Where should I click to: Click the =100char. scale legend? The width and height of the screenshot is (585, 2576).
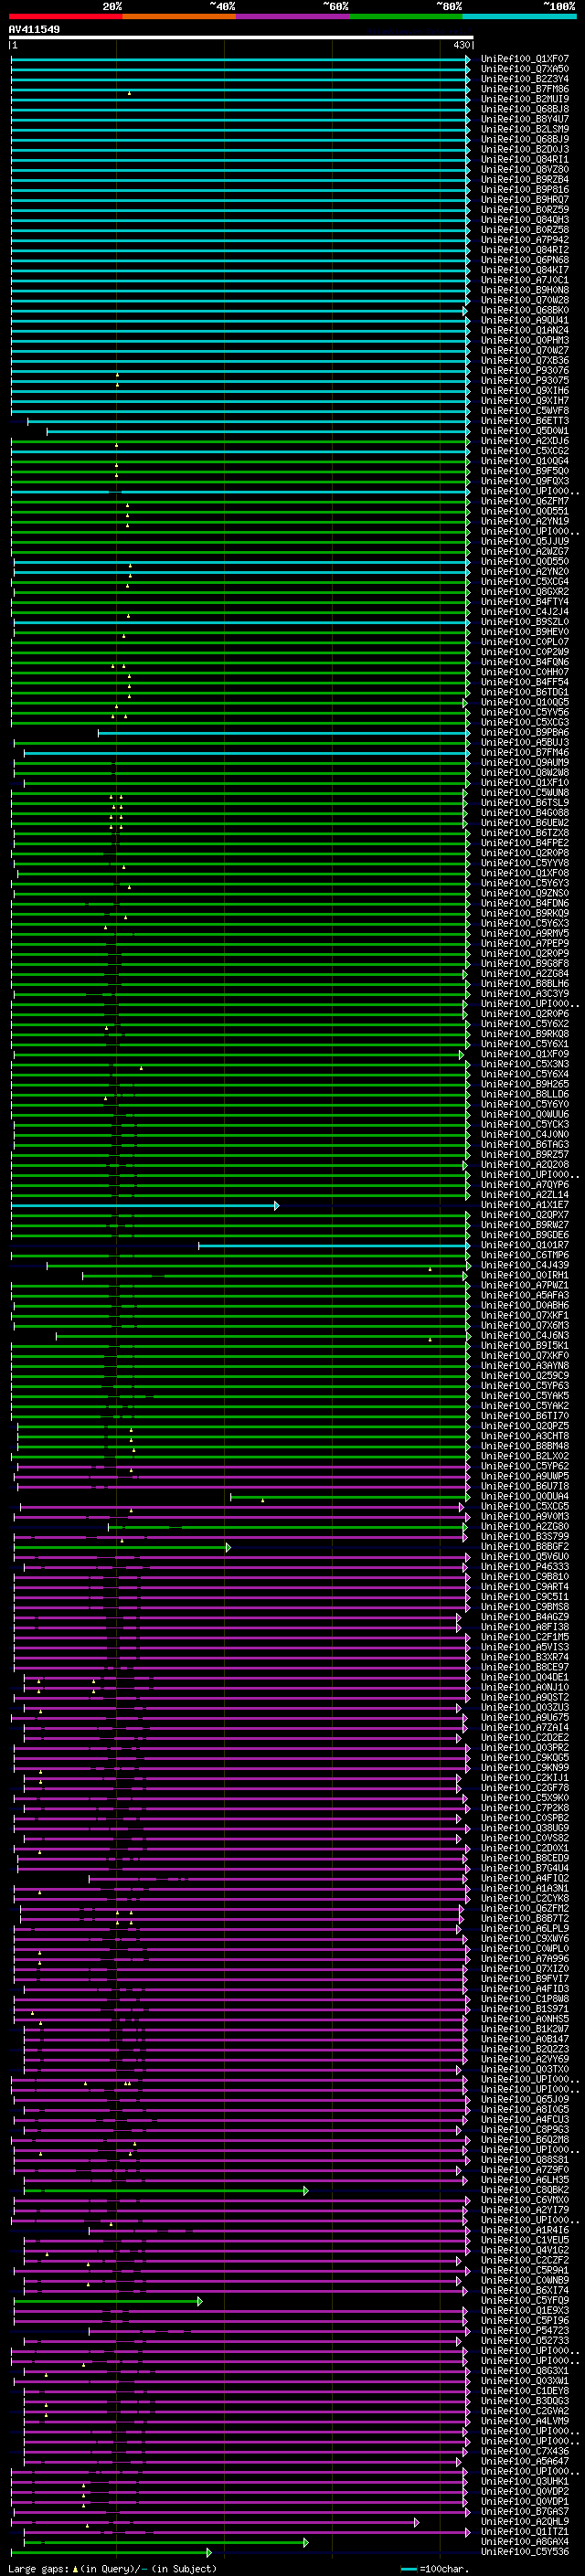point(433,2569)
